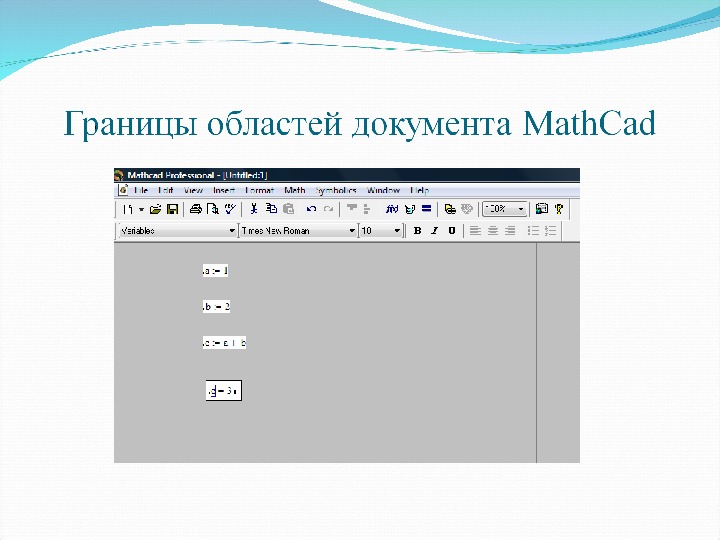This screenshot has width=720, height=540.
Task: Click the Insert Component icon
Action: tap(467, 209)
